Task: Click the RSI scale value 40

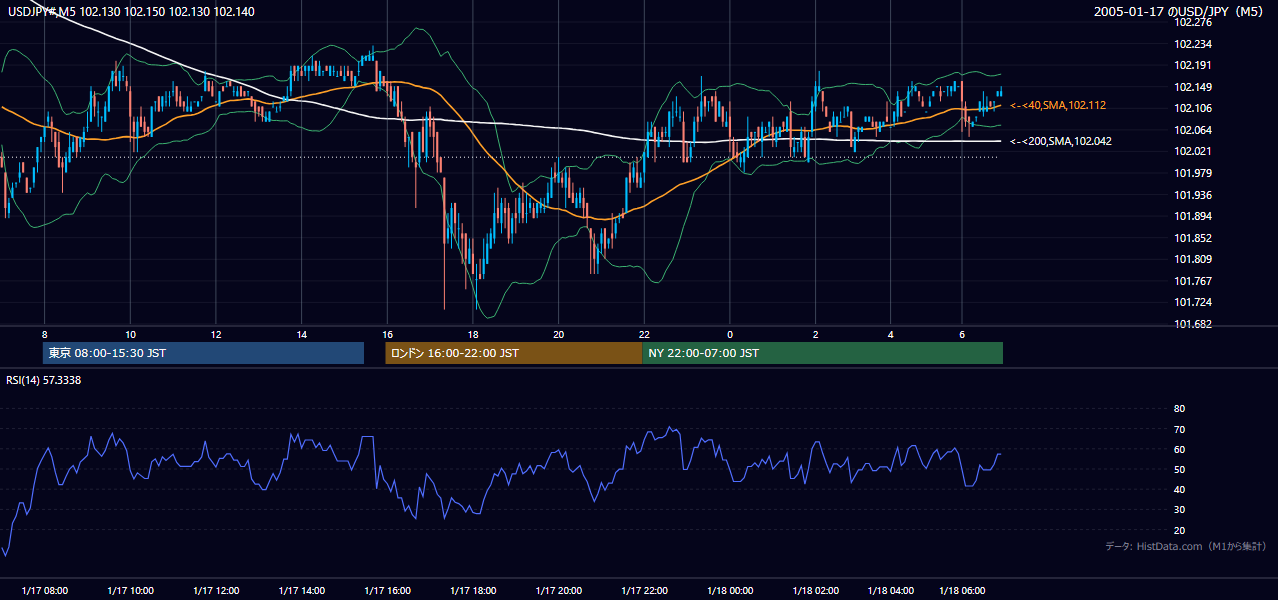Action: (1179, 489)
